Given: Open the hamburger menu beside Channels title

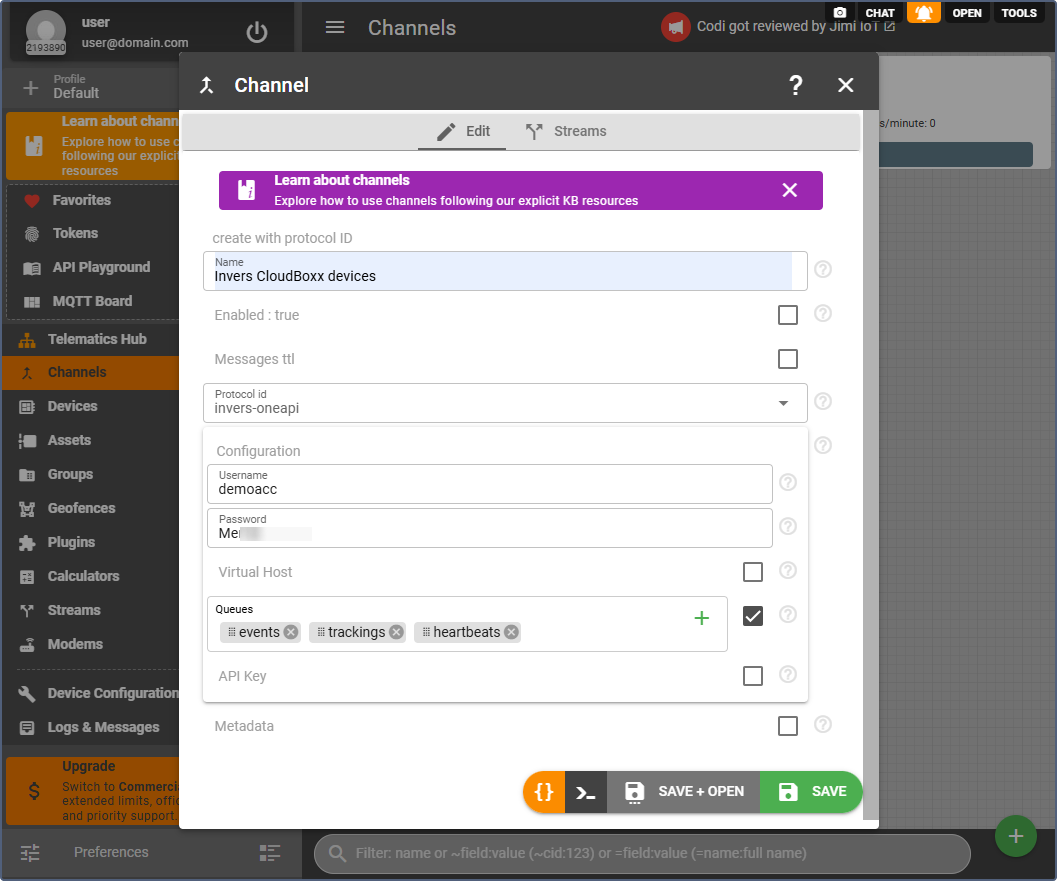Looking at the screenshot, I should coord(335,28).
